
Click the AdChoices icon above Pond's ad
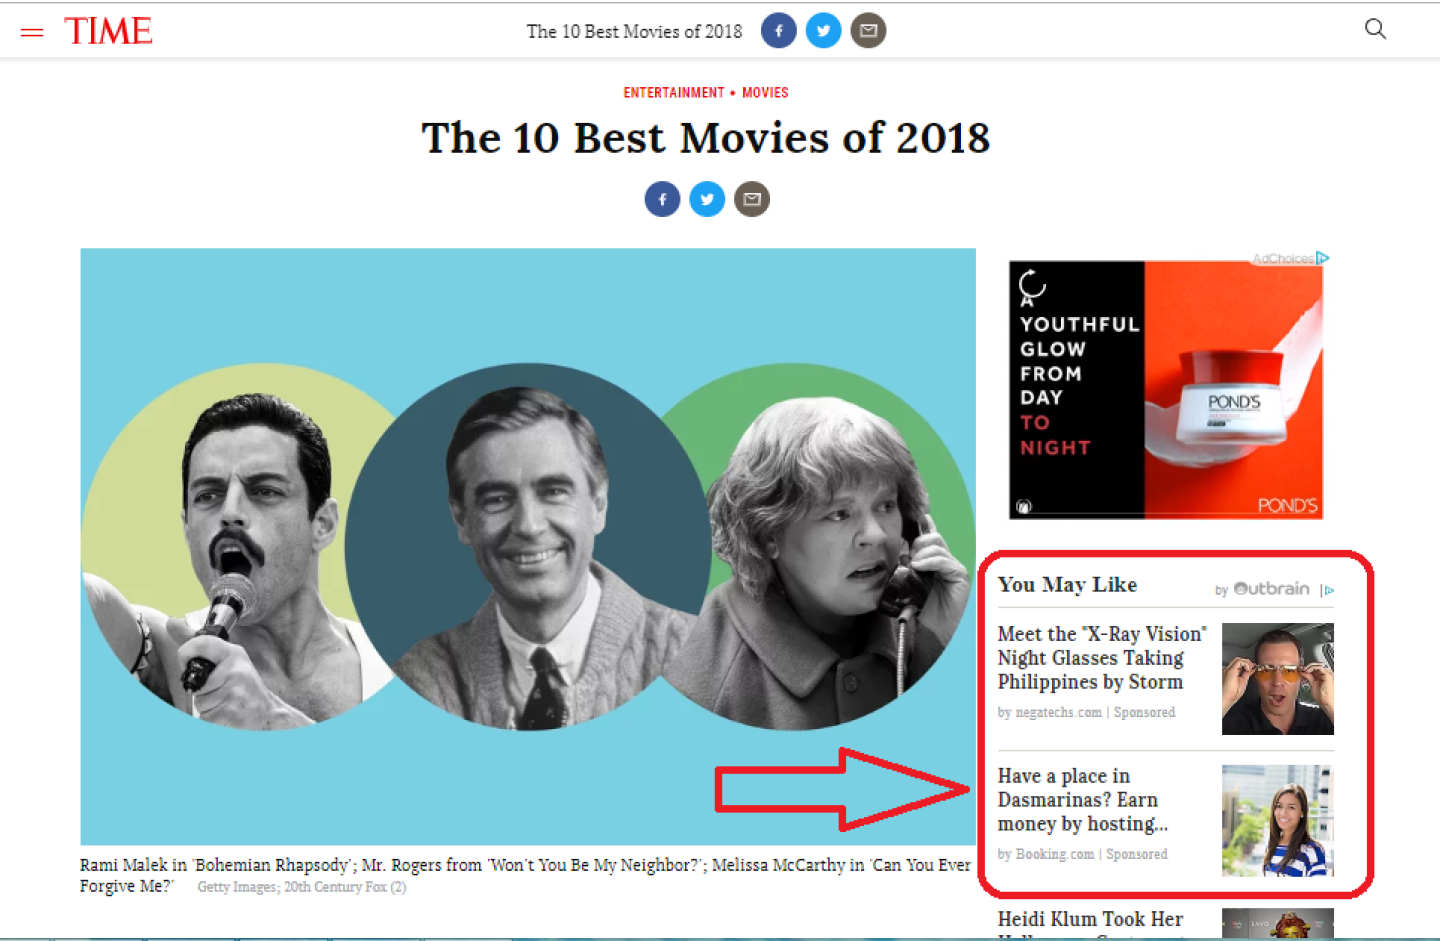pyautogui.click(x=1322, y=258)
